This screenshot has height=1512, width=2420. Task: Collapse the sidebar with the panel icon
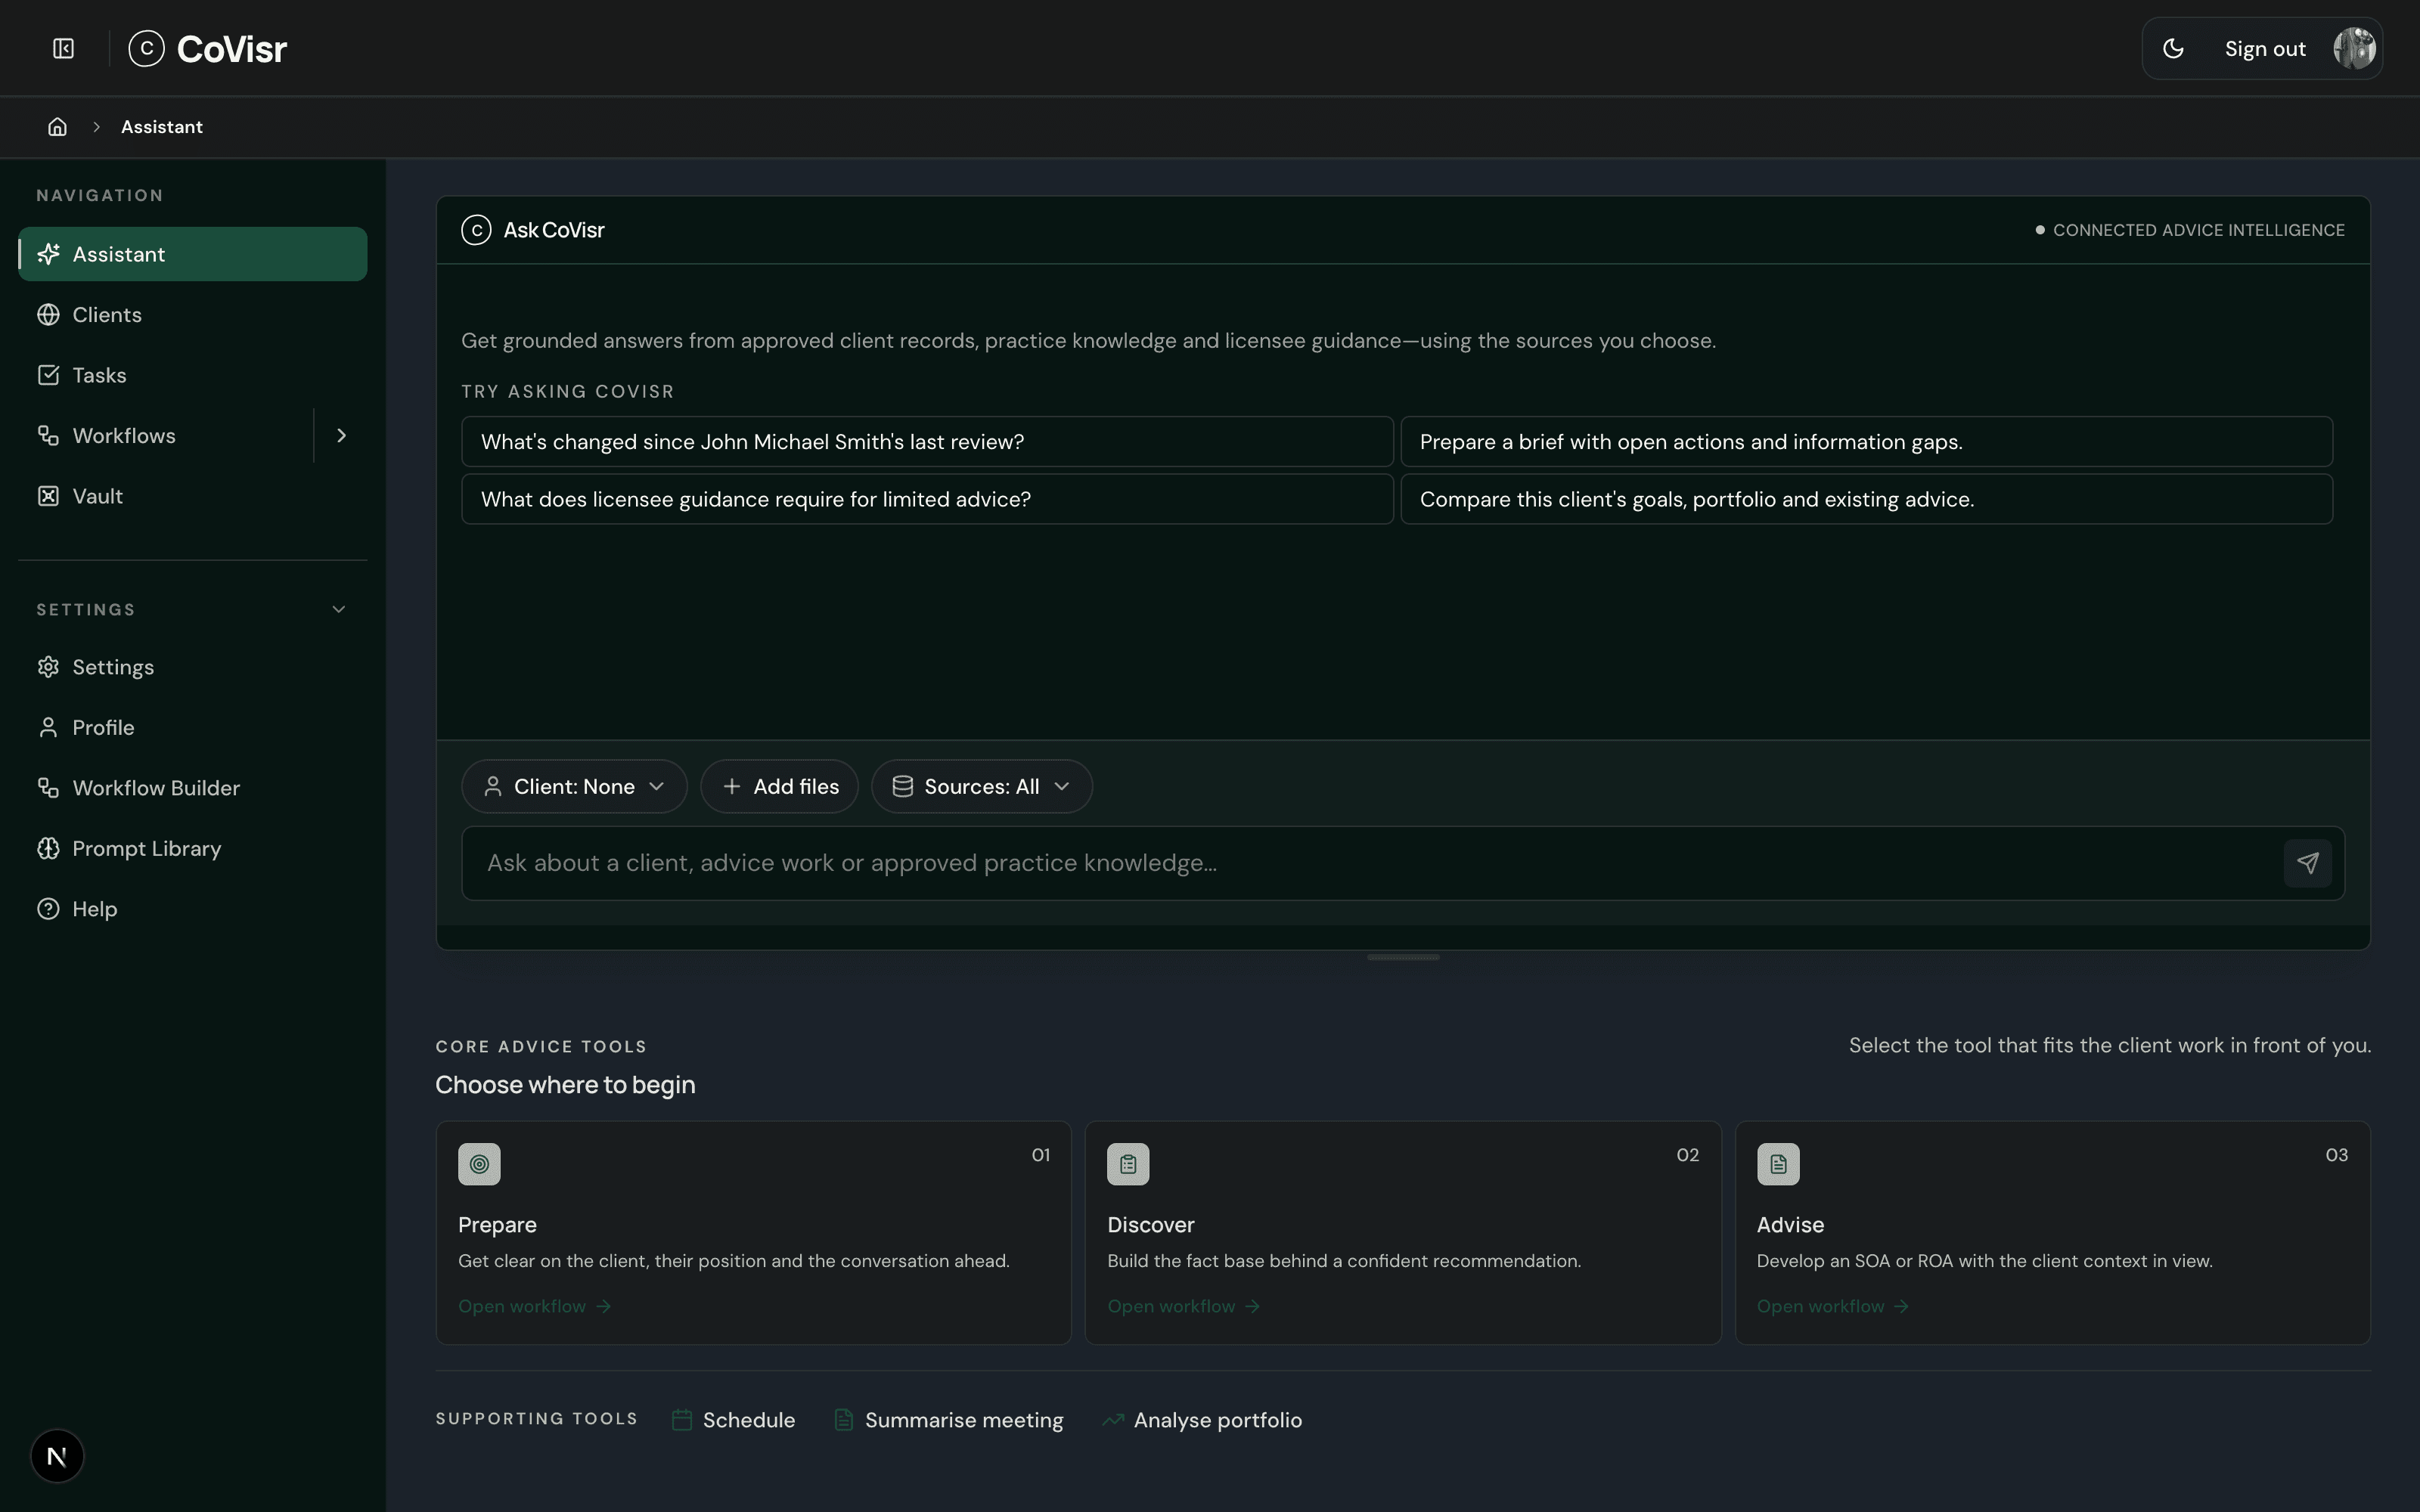click(x=63, y=48)
